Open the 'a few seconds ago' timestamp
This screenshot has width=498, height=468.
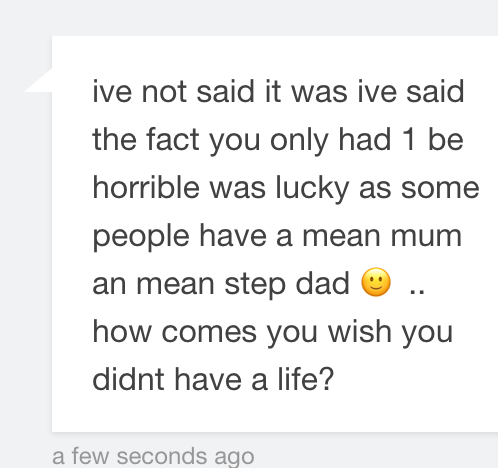[x=153, y=457]
